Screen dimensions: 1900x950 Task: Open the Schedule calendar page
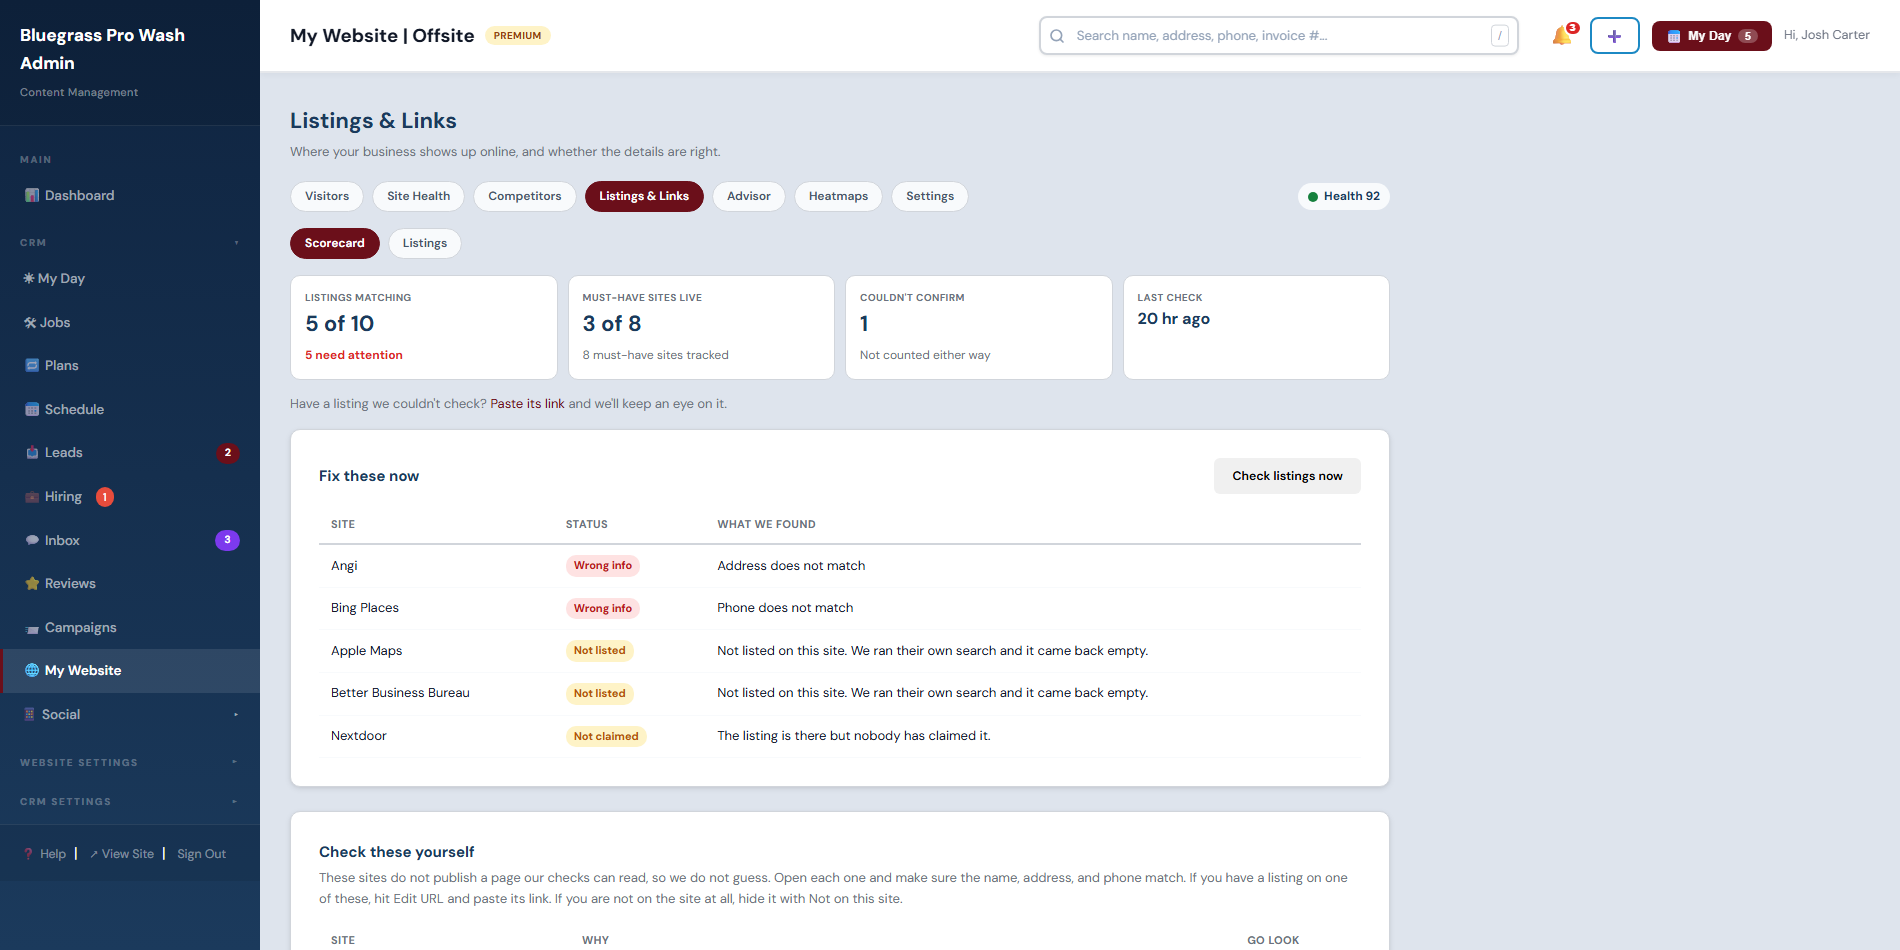pos(130,409)
